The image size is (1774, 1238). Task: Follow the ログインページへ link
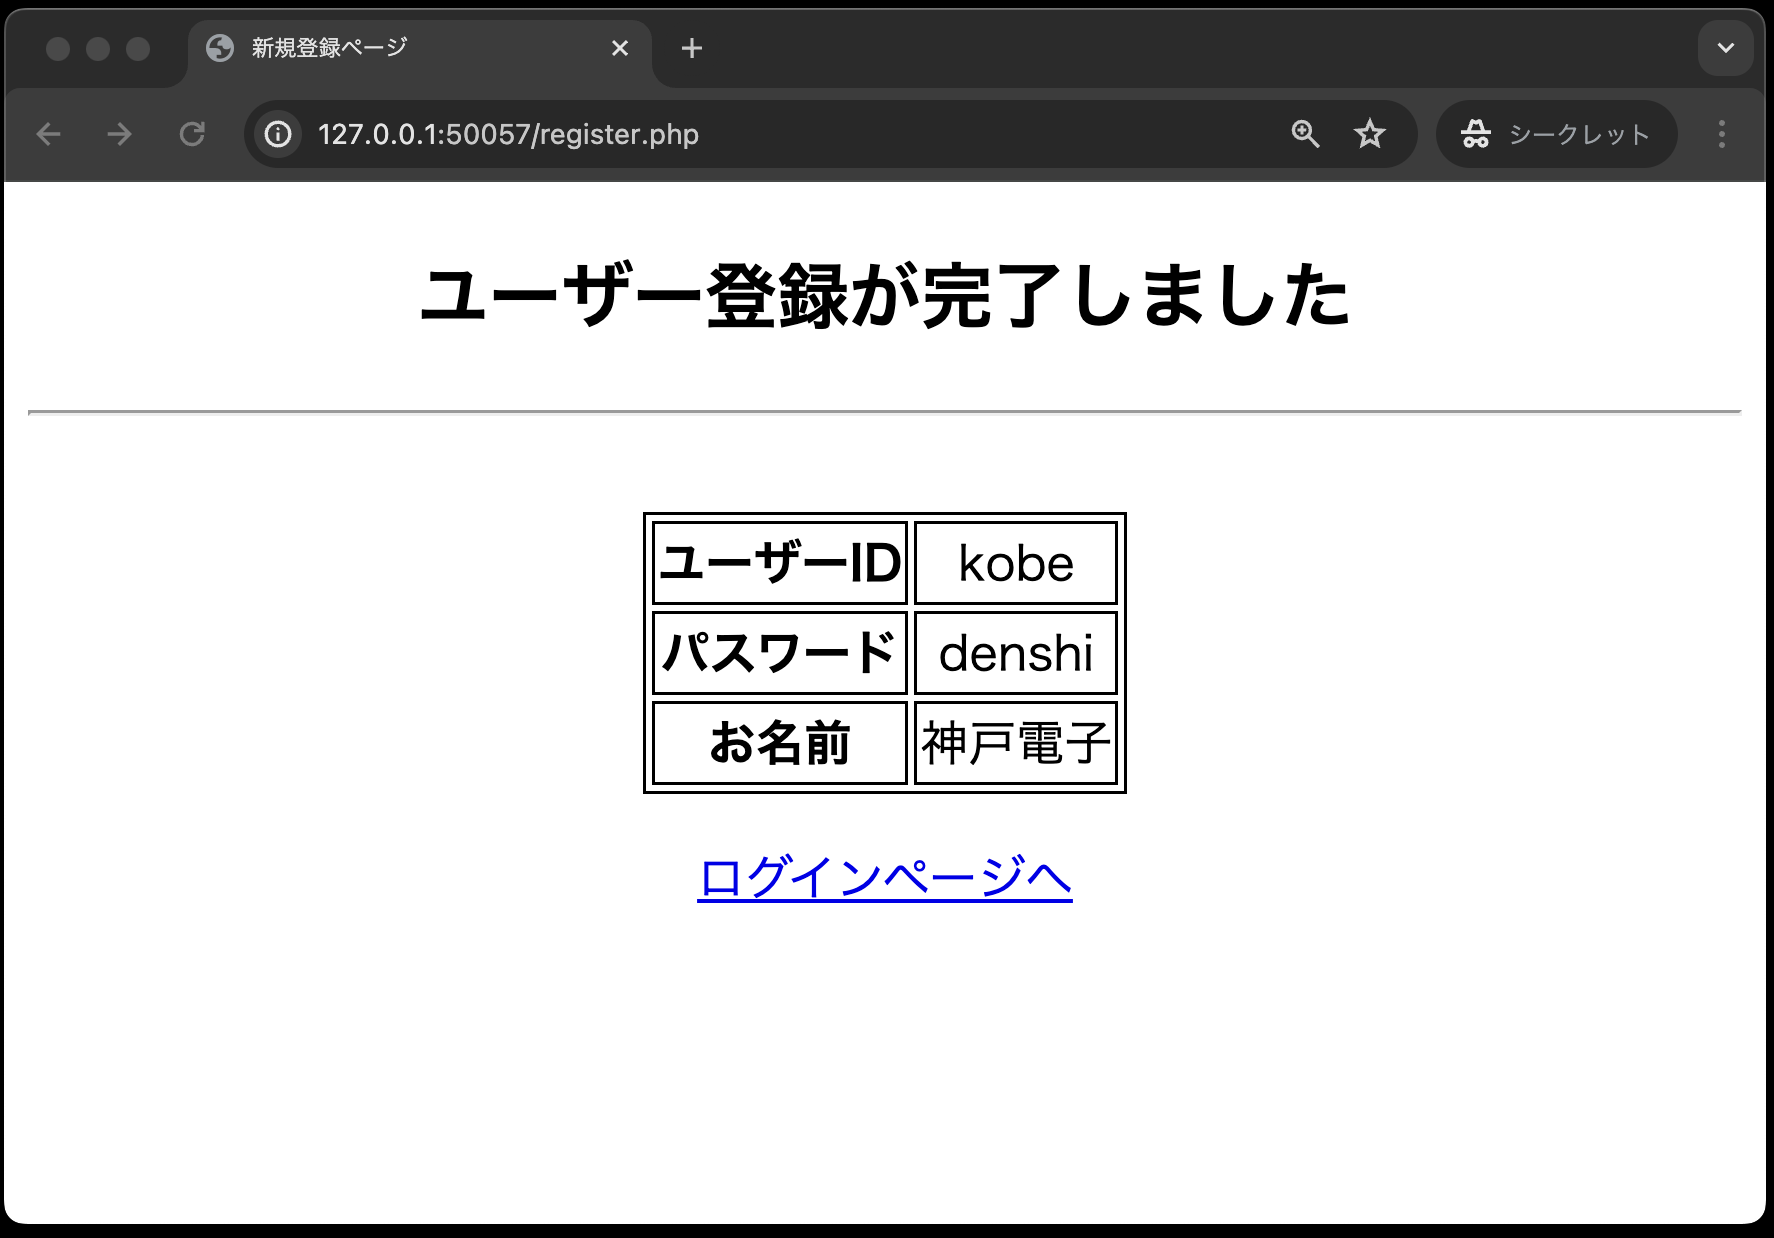pos(885,878)
